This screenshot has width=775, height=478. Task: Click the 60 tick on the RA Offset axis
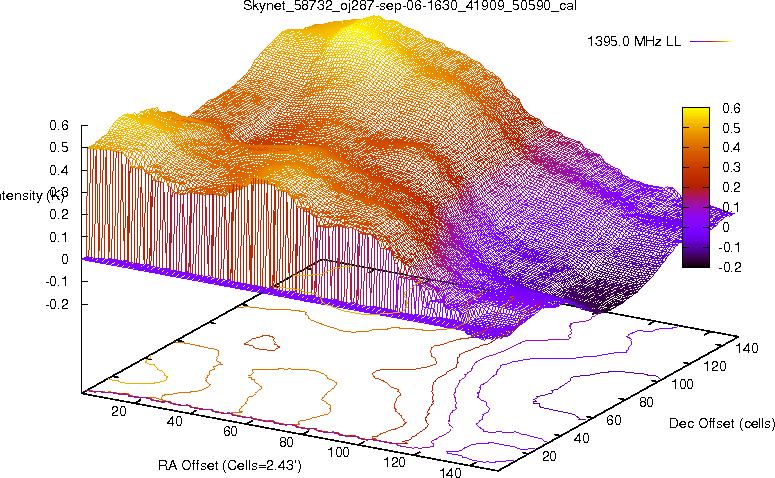(230, 431)
